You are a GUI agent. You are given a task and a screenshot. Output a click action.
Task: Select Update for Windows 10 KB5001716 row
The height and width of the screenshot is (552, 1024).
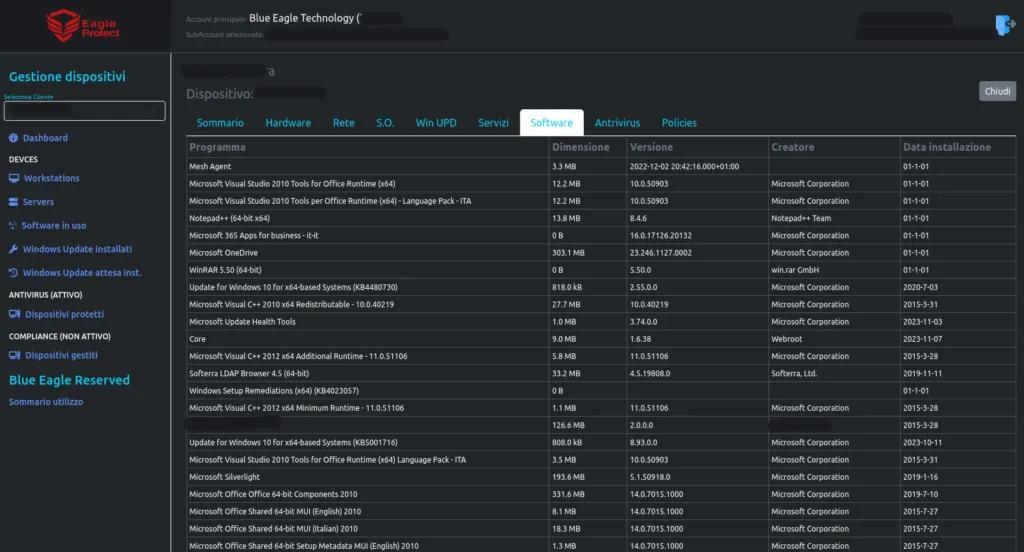601,442
